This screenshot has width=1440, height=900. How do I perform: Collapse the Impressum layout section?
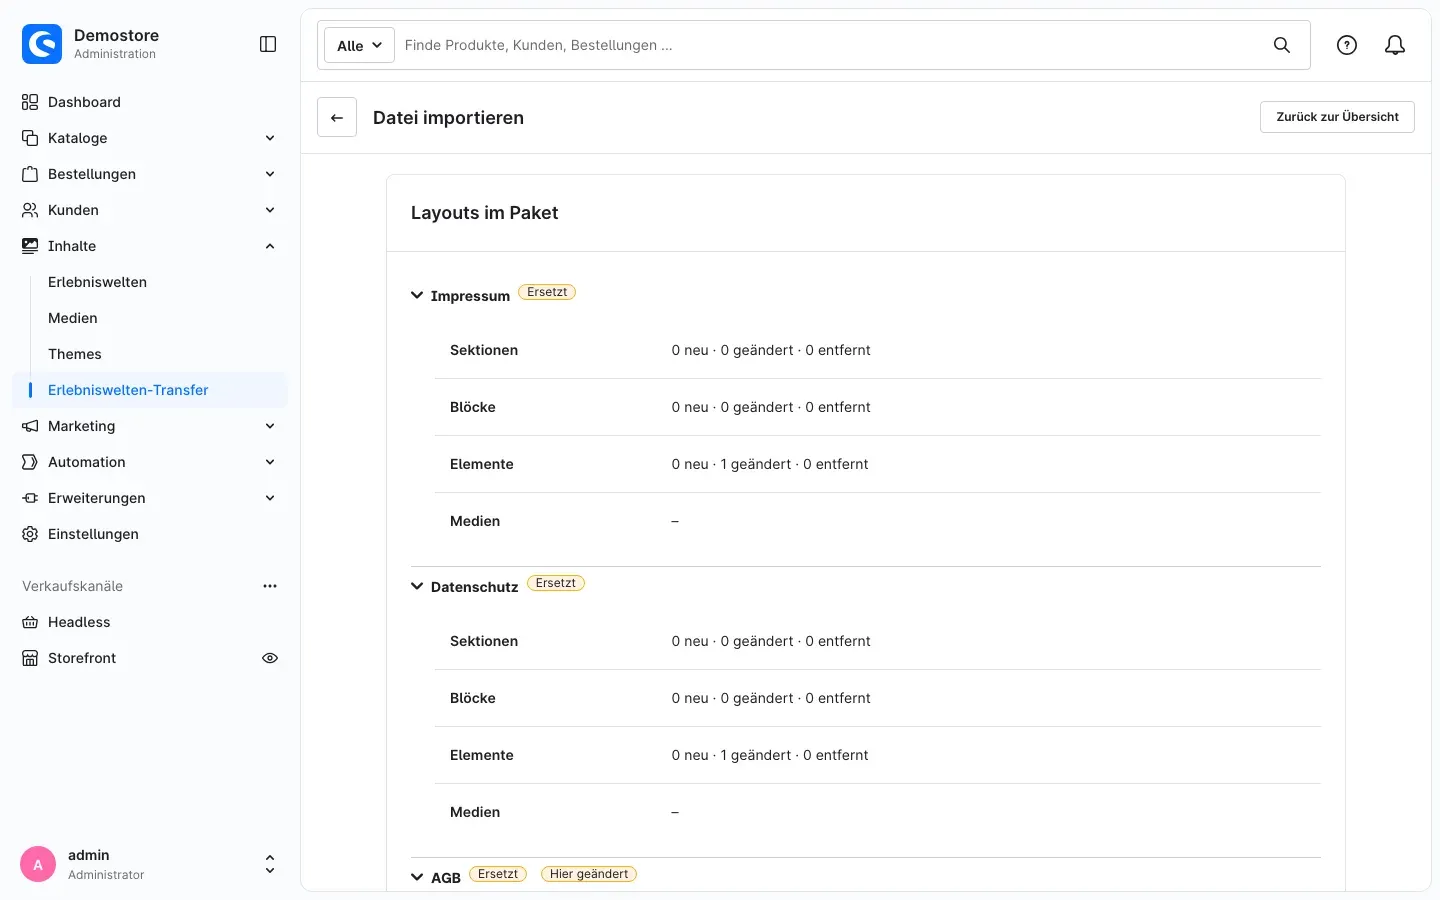[x=417, y=295]
